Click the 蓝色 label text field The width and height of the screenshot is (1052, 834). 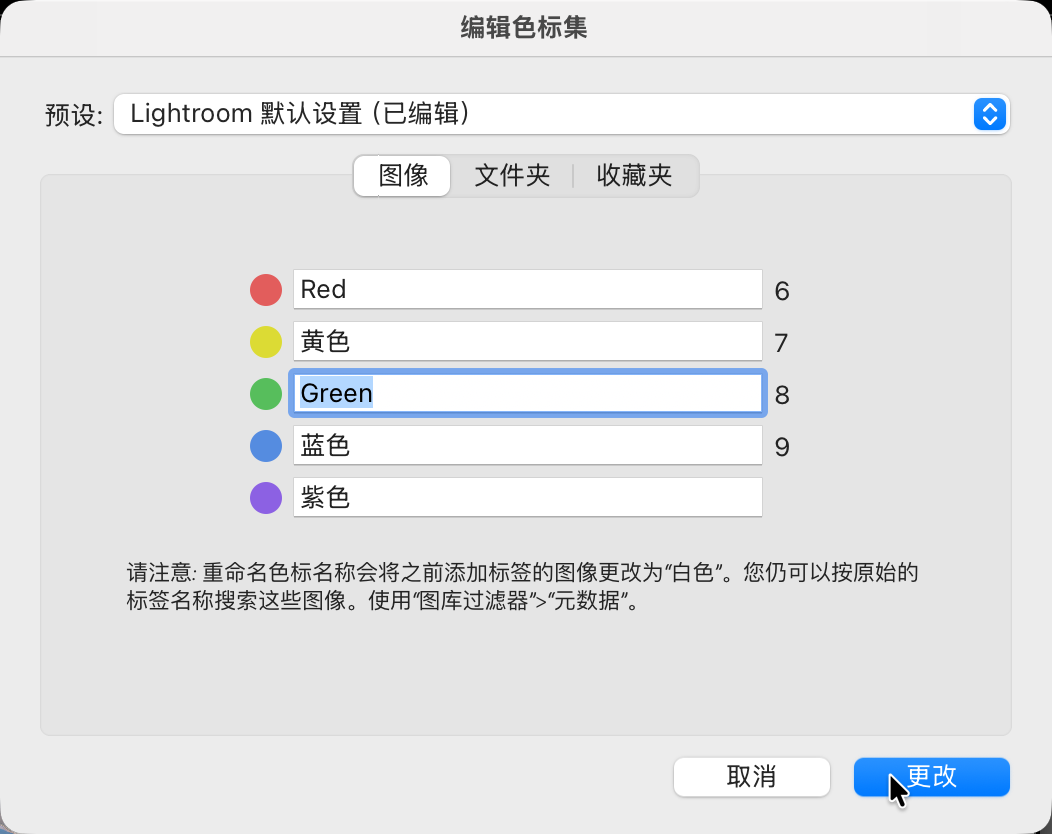click(x=527, y=446)
